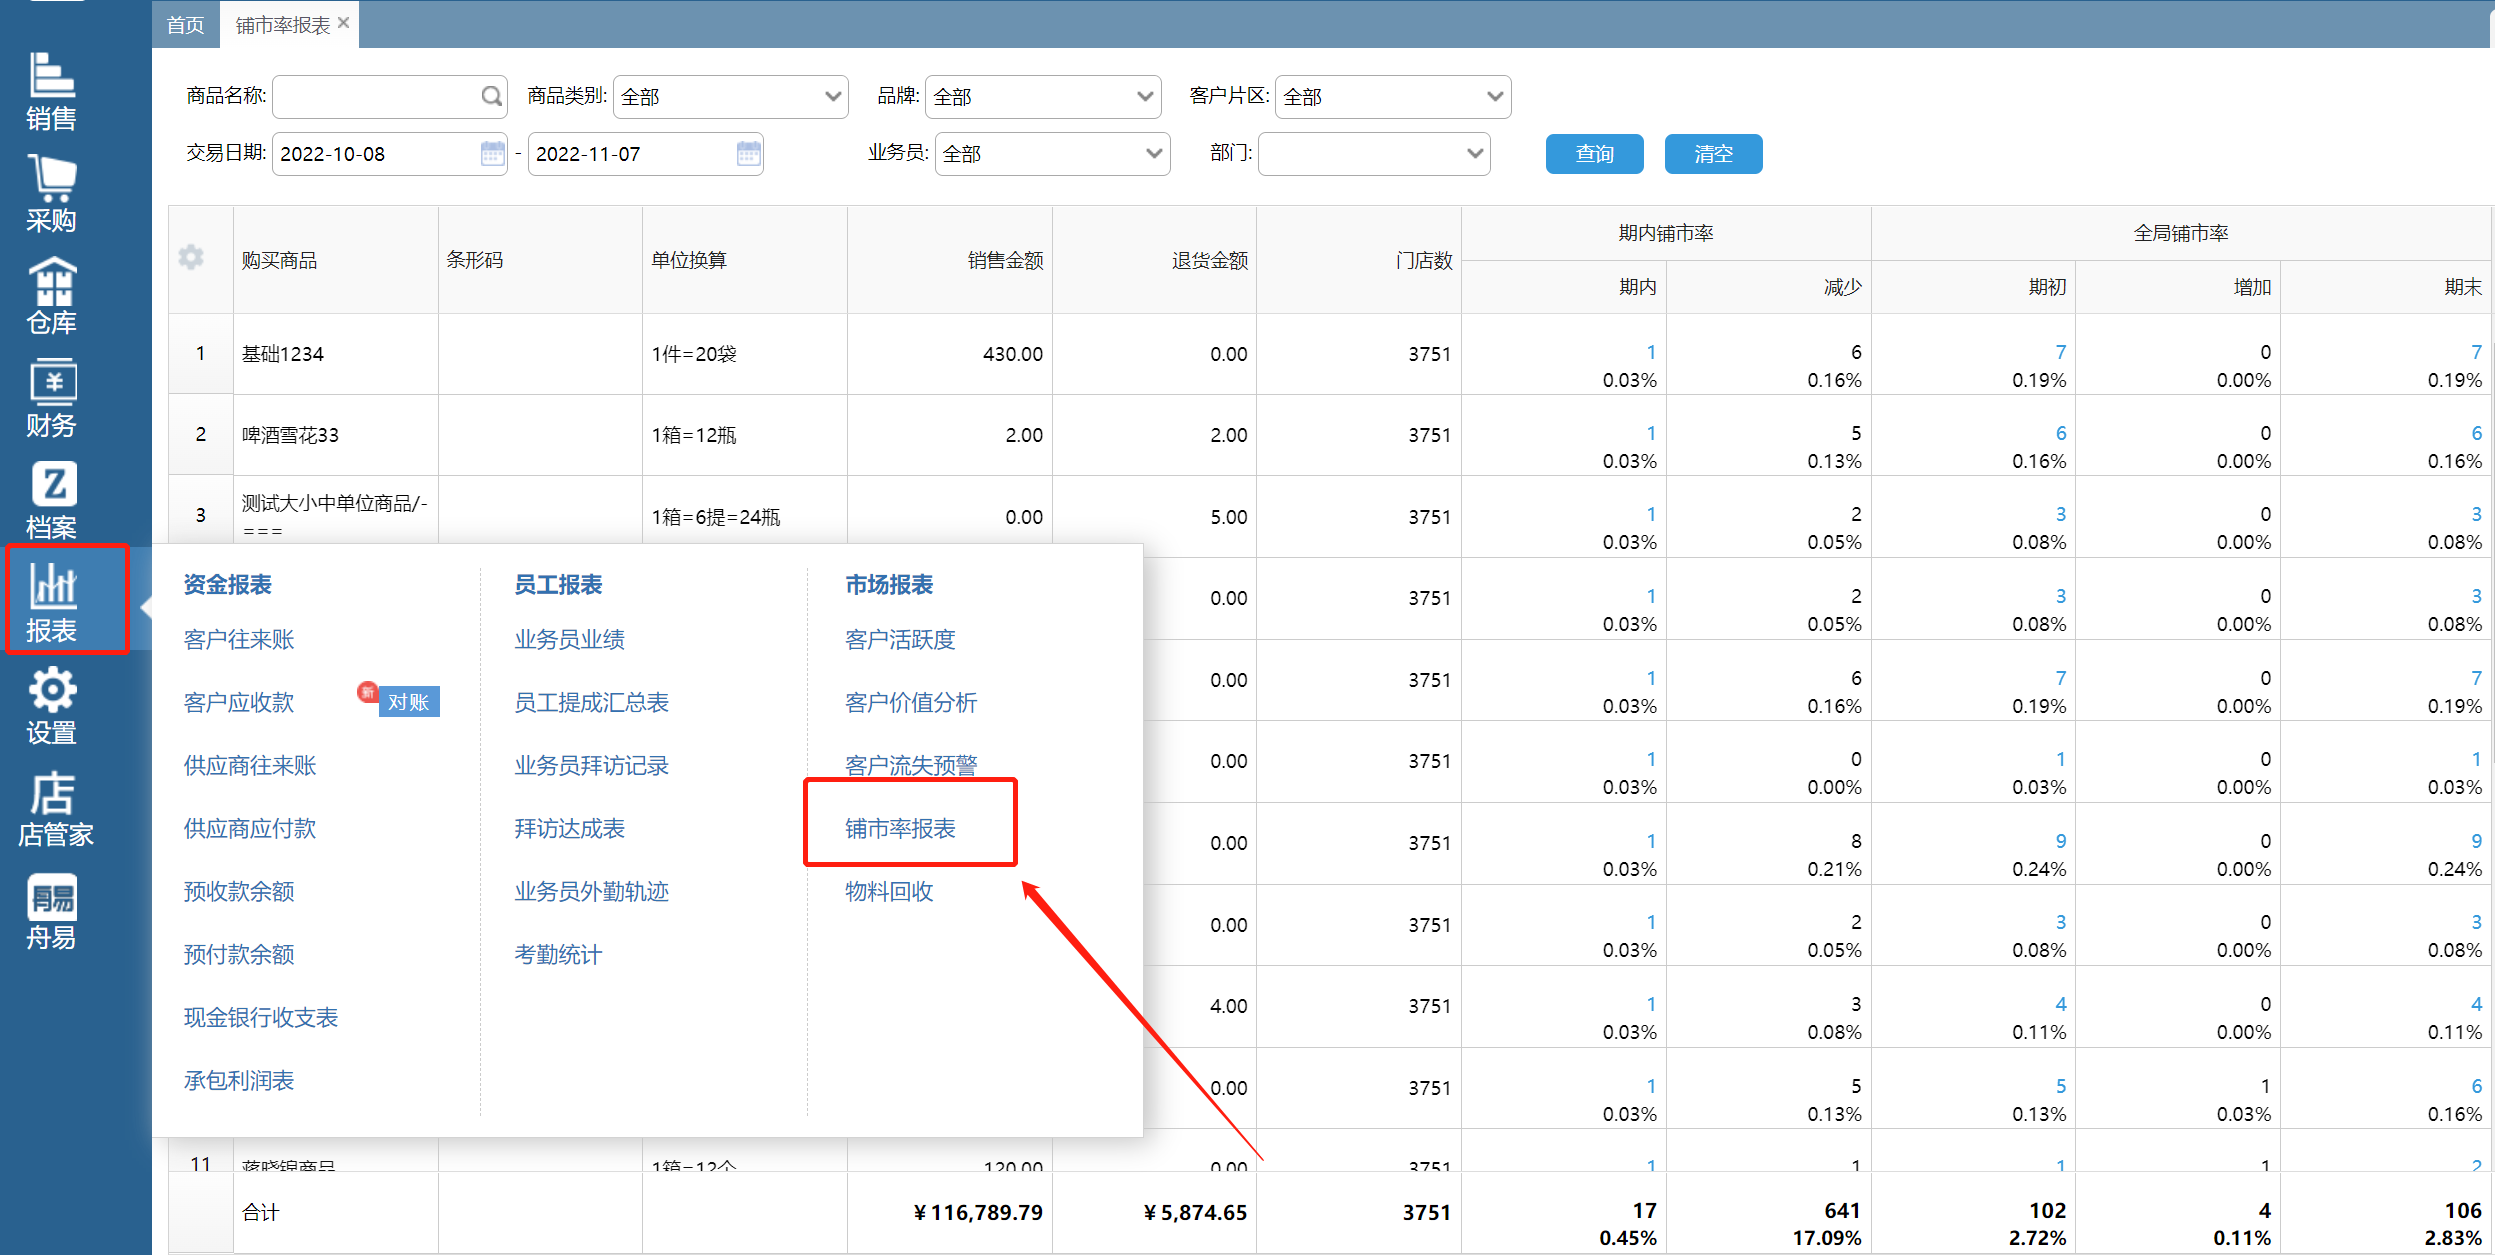The image size is (2495, 1255).
Task: Open 现金银行收支表 link
Action: [x=261, y=1017]
